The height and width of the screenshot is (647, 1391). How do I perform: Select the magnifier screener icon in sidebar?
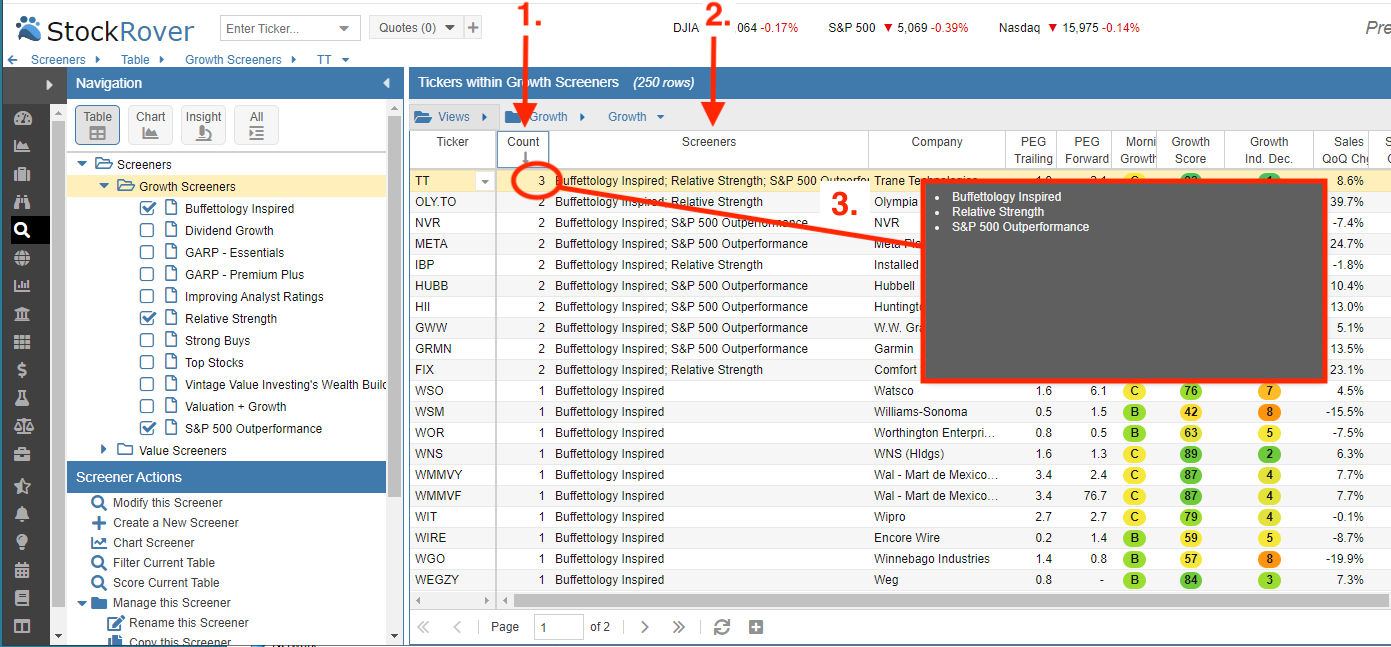pos(22,230)
